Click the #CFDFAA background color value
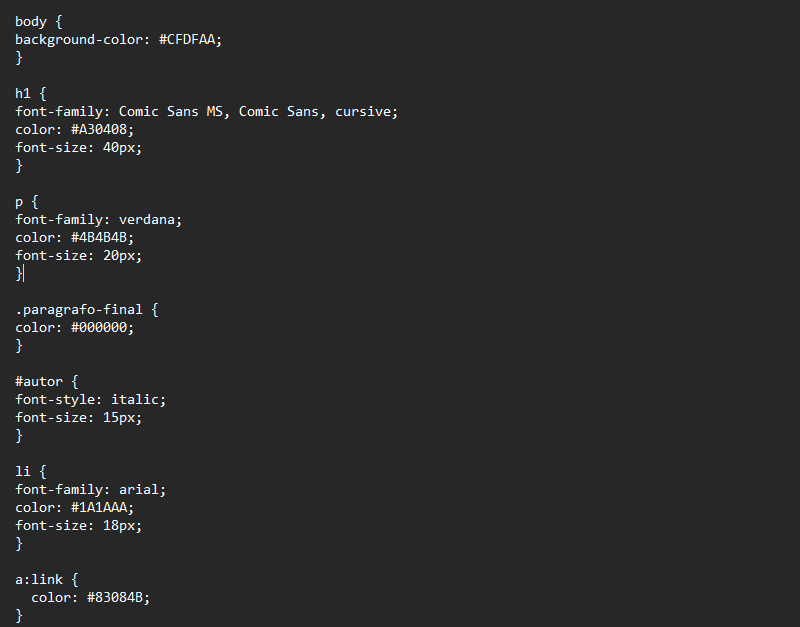The height and width of the screenshot is (627, 800). (187, 40)
